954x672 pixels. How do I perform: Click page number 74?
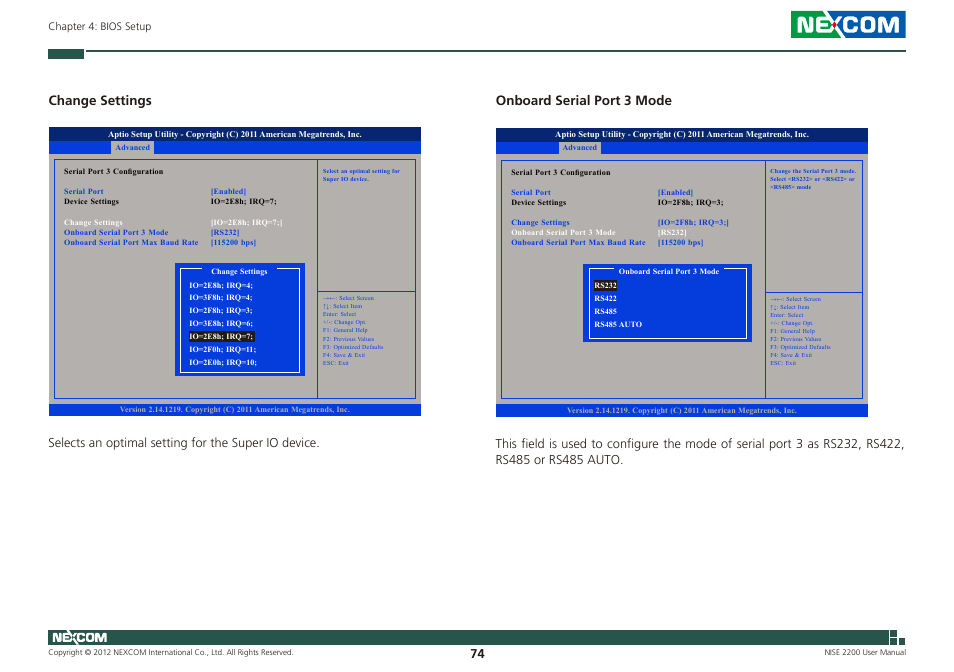click(x=477, y=653)
